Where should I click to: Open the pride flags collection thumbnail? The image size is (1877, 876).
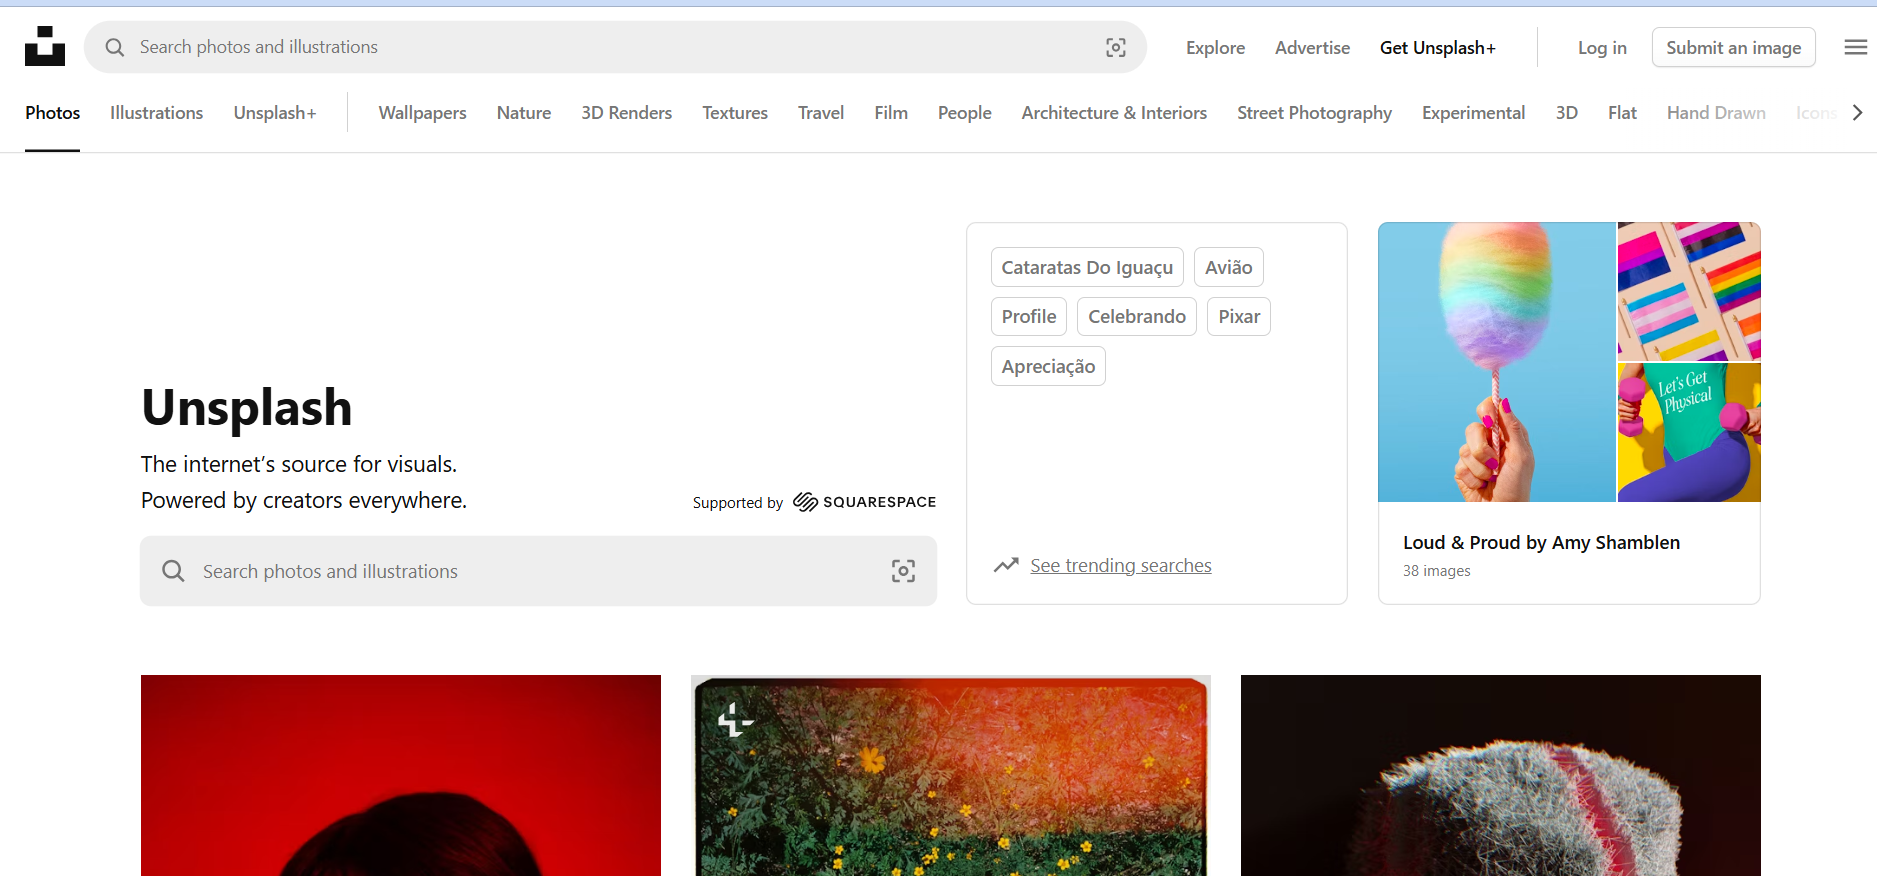[1689, 291]
